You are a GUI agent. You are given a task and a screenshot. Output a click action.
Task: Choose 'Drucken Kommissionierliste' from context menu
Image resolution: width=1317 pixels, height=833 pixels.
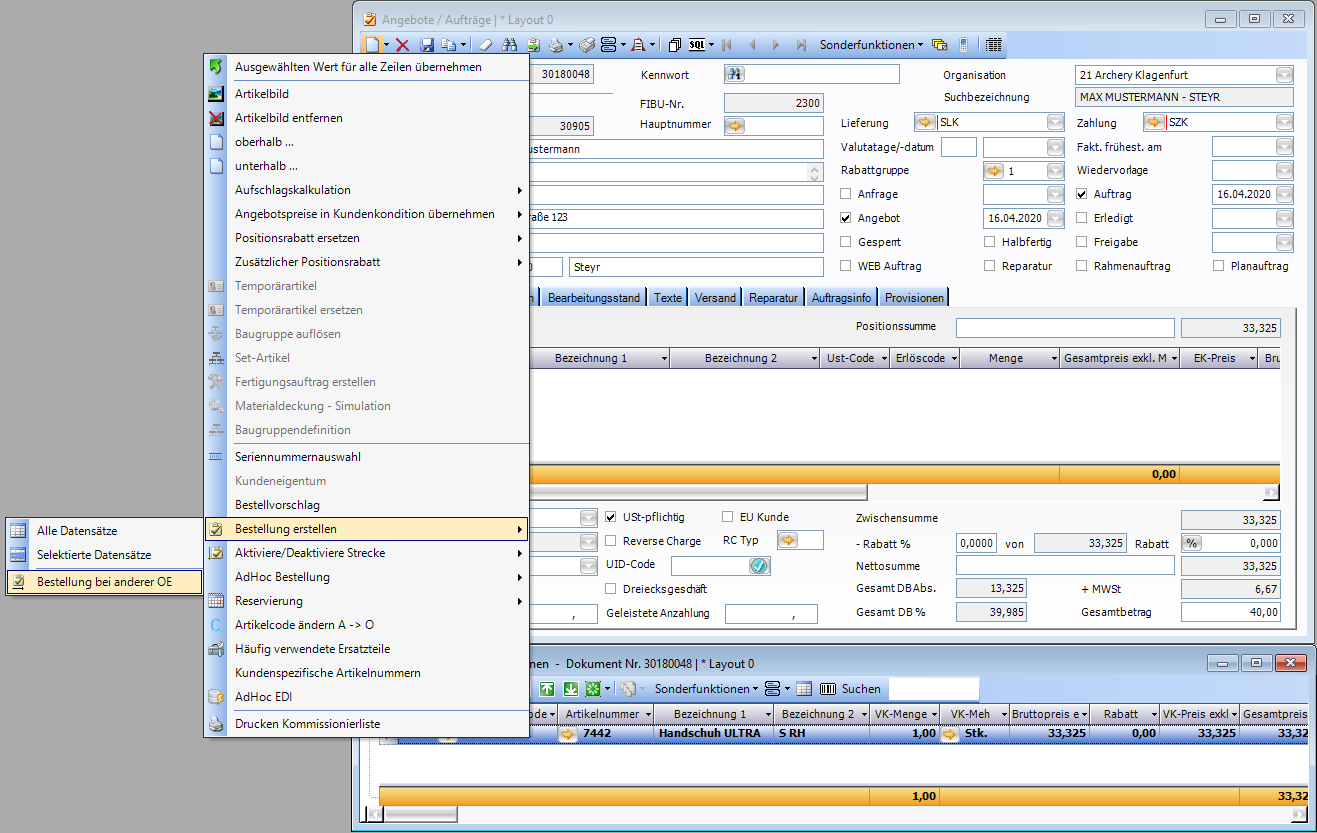307,724
